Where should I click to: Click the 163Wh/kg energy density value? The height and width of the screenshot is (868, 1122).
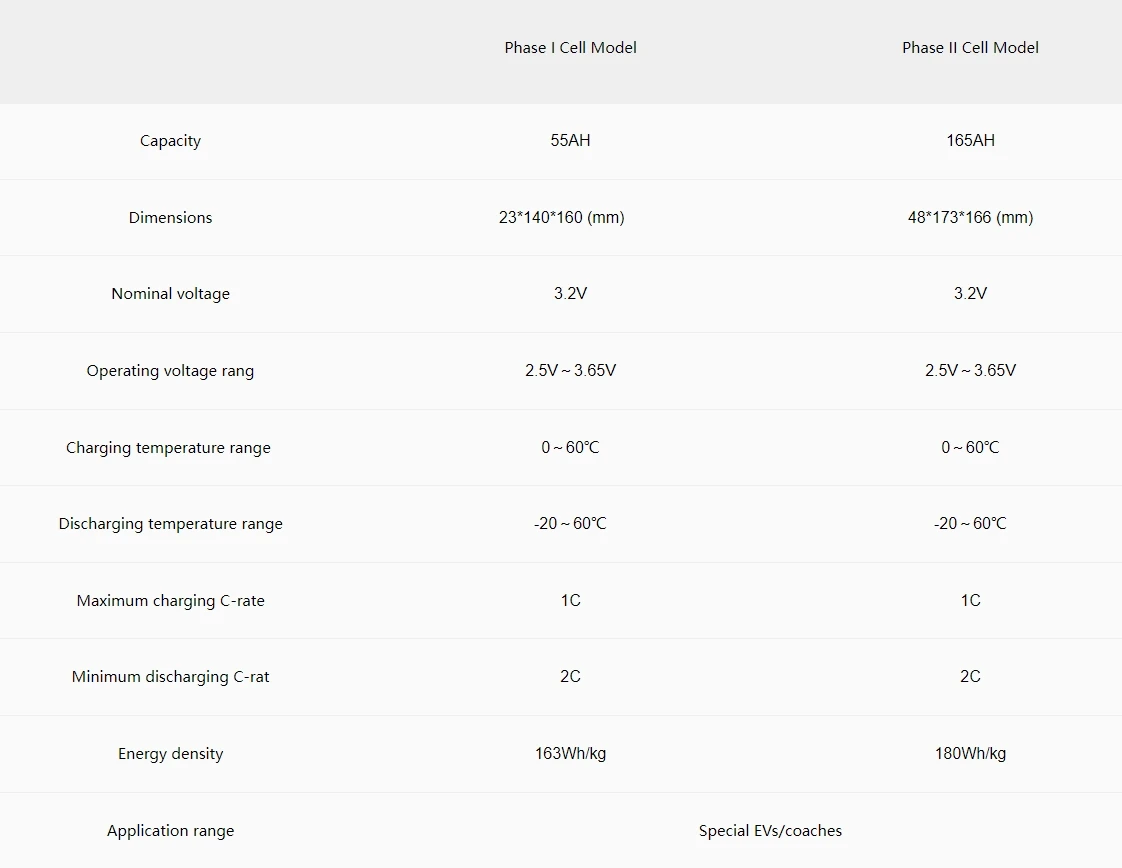tap(570, 754)
